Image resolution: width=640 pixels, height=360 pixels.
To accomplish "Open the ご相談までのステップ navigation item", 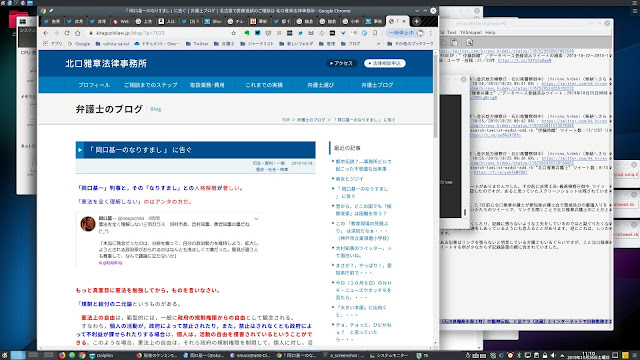I will click(x=151, y=85).
